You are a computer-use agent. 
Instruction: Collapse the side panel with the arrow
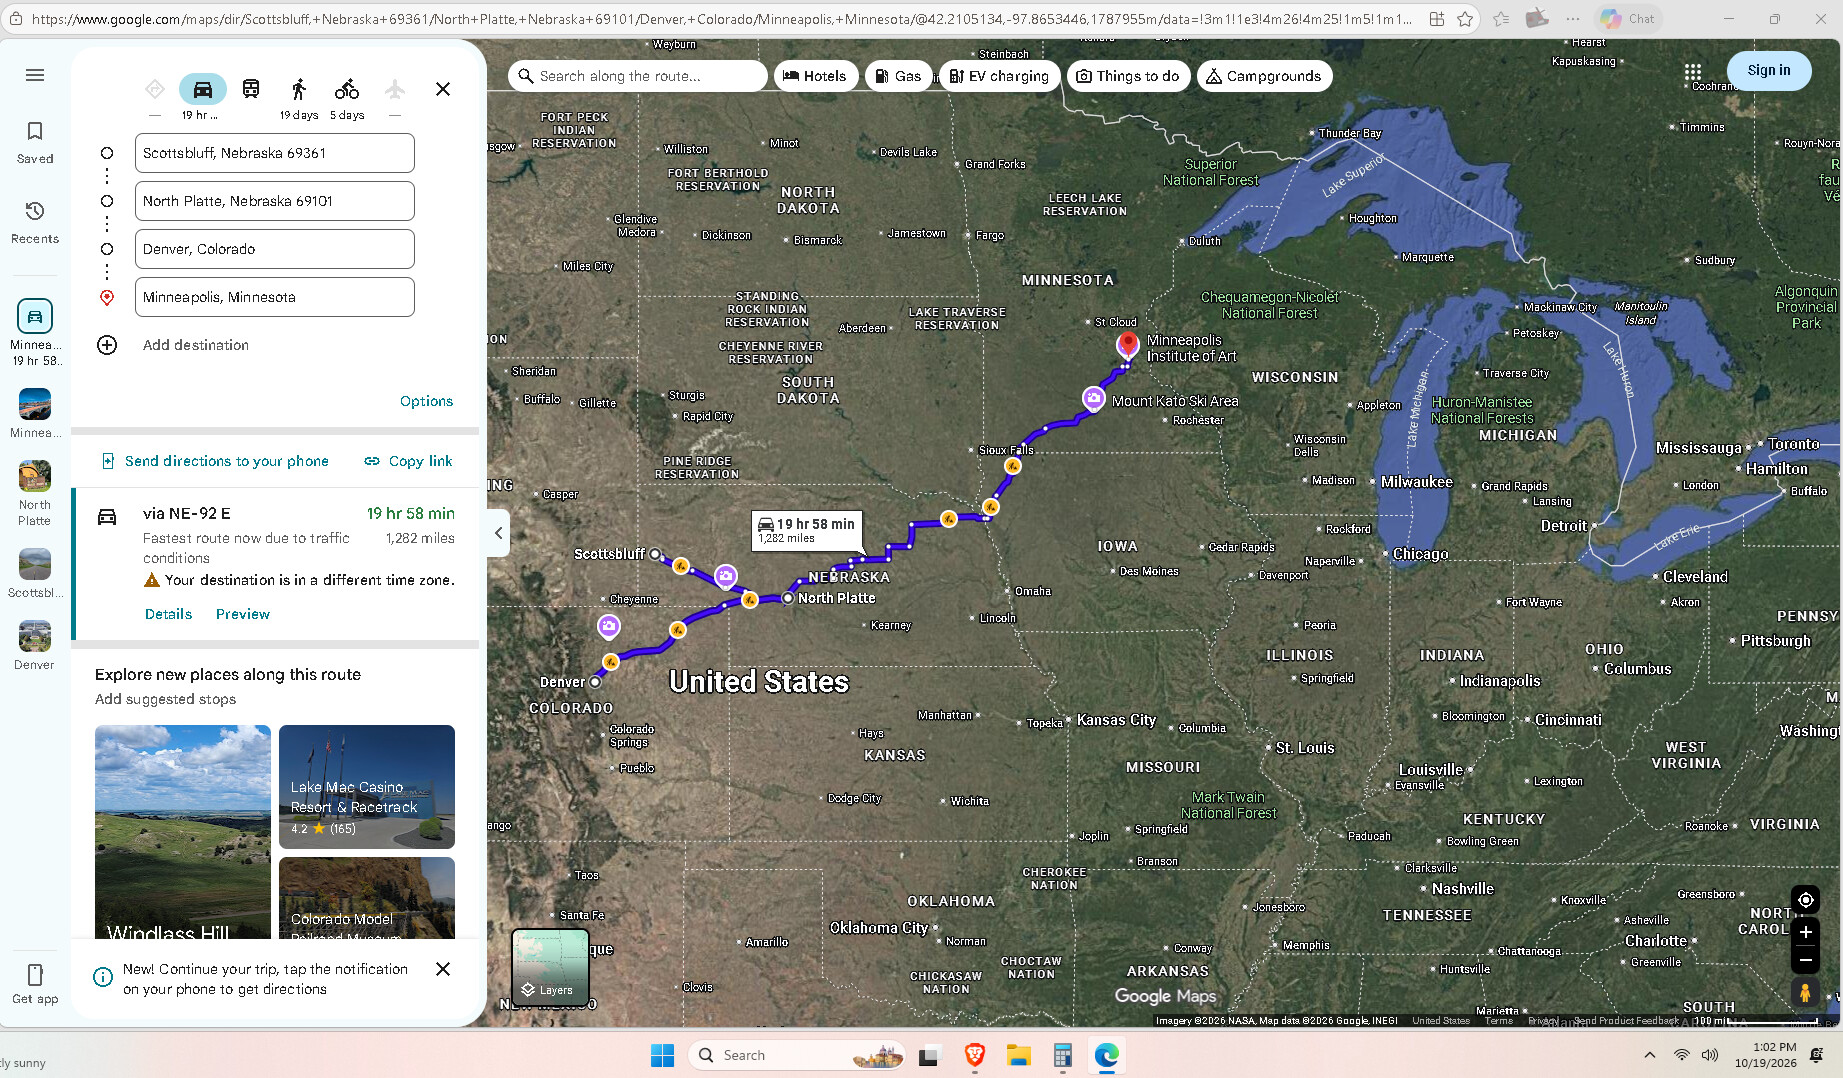pyautogui.click(x=498, y=533)
